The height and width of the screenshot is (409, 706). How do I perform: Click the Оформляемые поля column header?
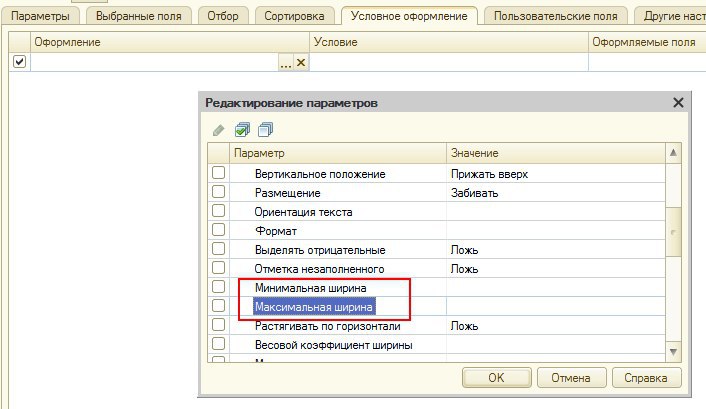pos(647,42)
